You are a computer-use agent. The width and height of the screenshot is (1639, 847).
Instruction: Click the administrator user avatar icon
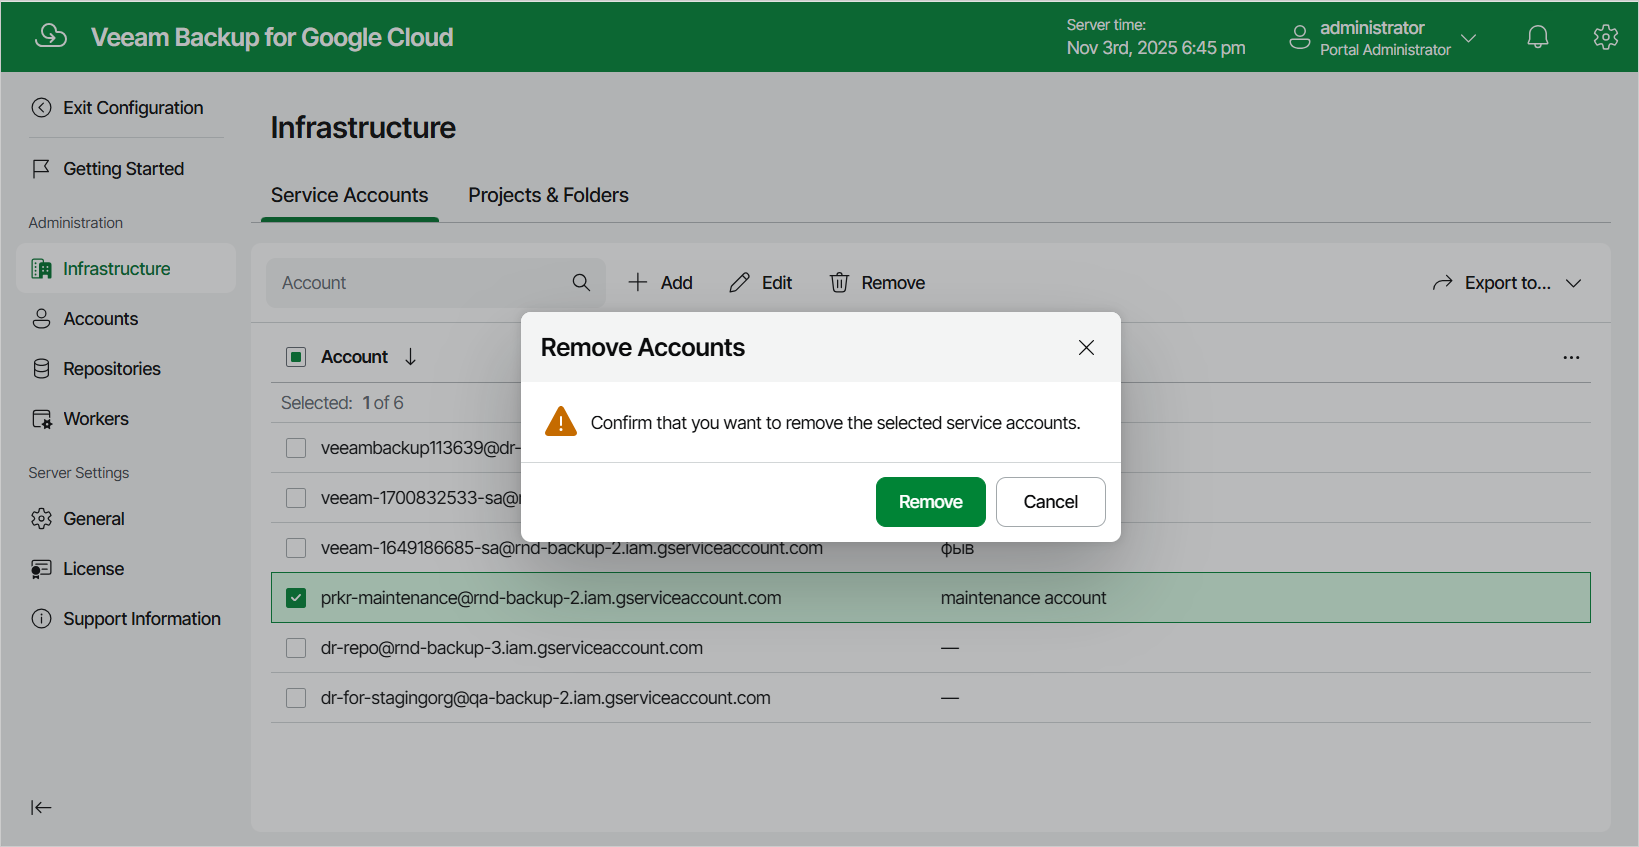click(x=1300, y=37)
